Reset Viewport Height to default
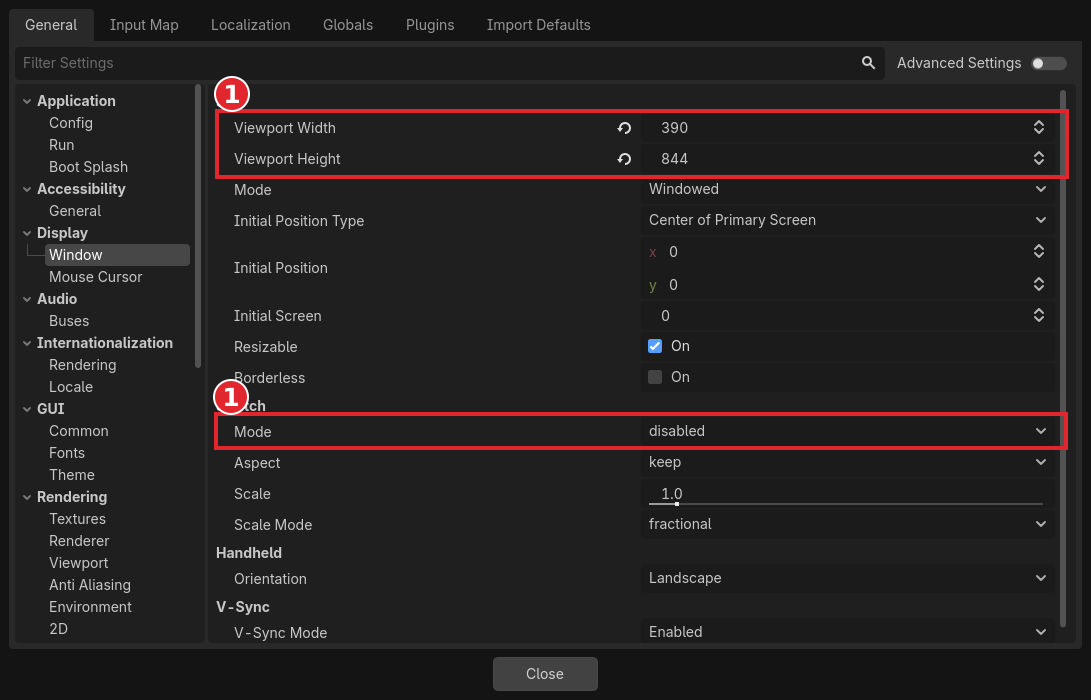 pos(624,159)
